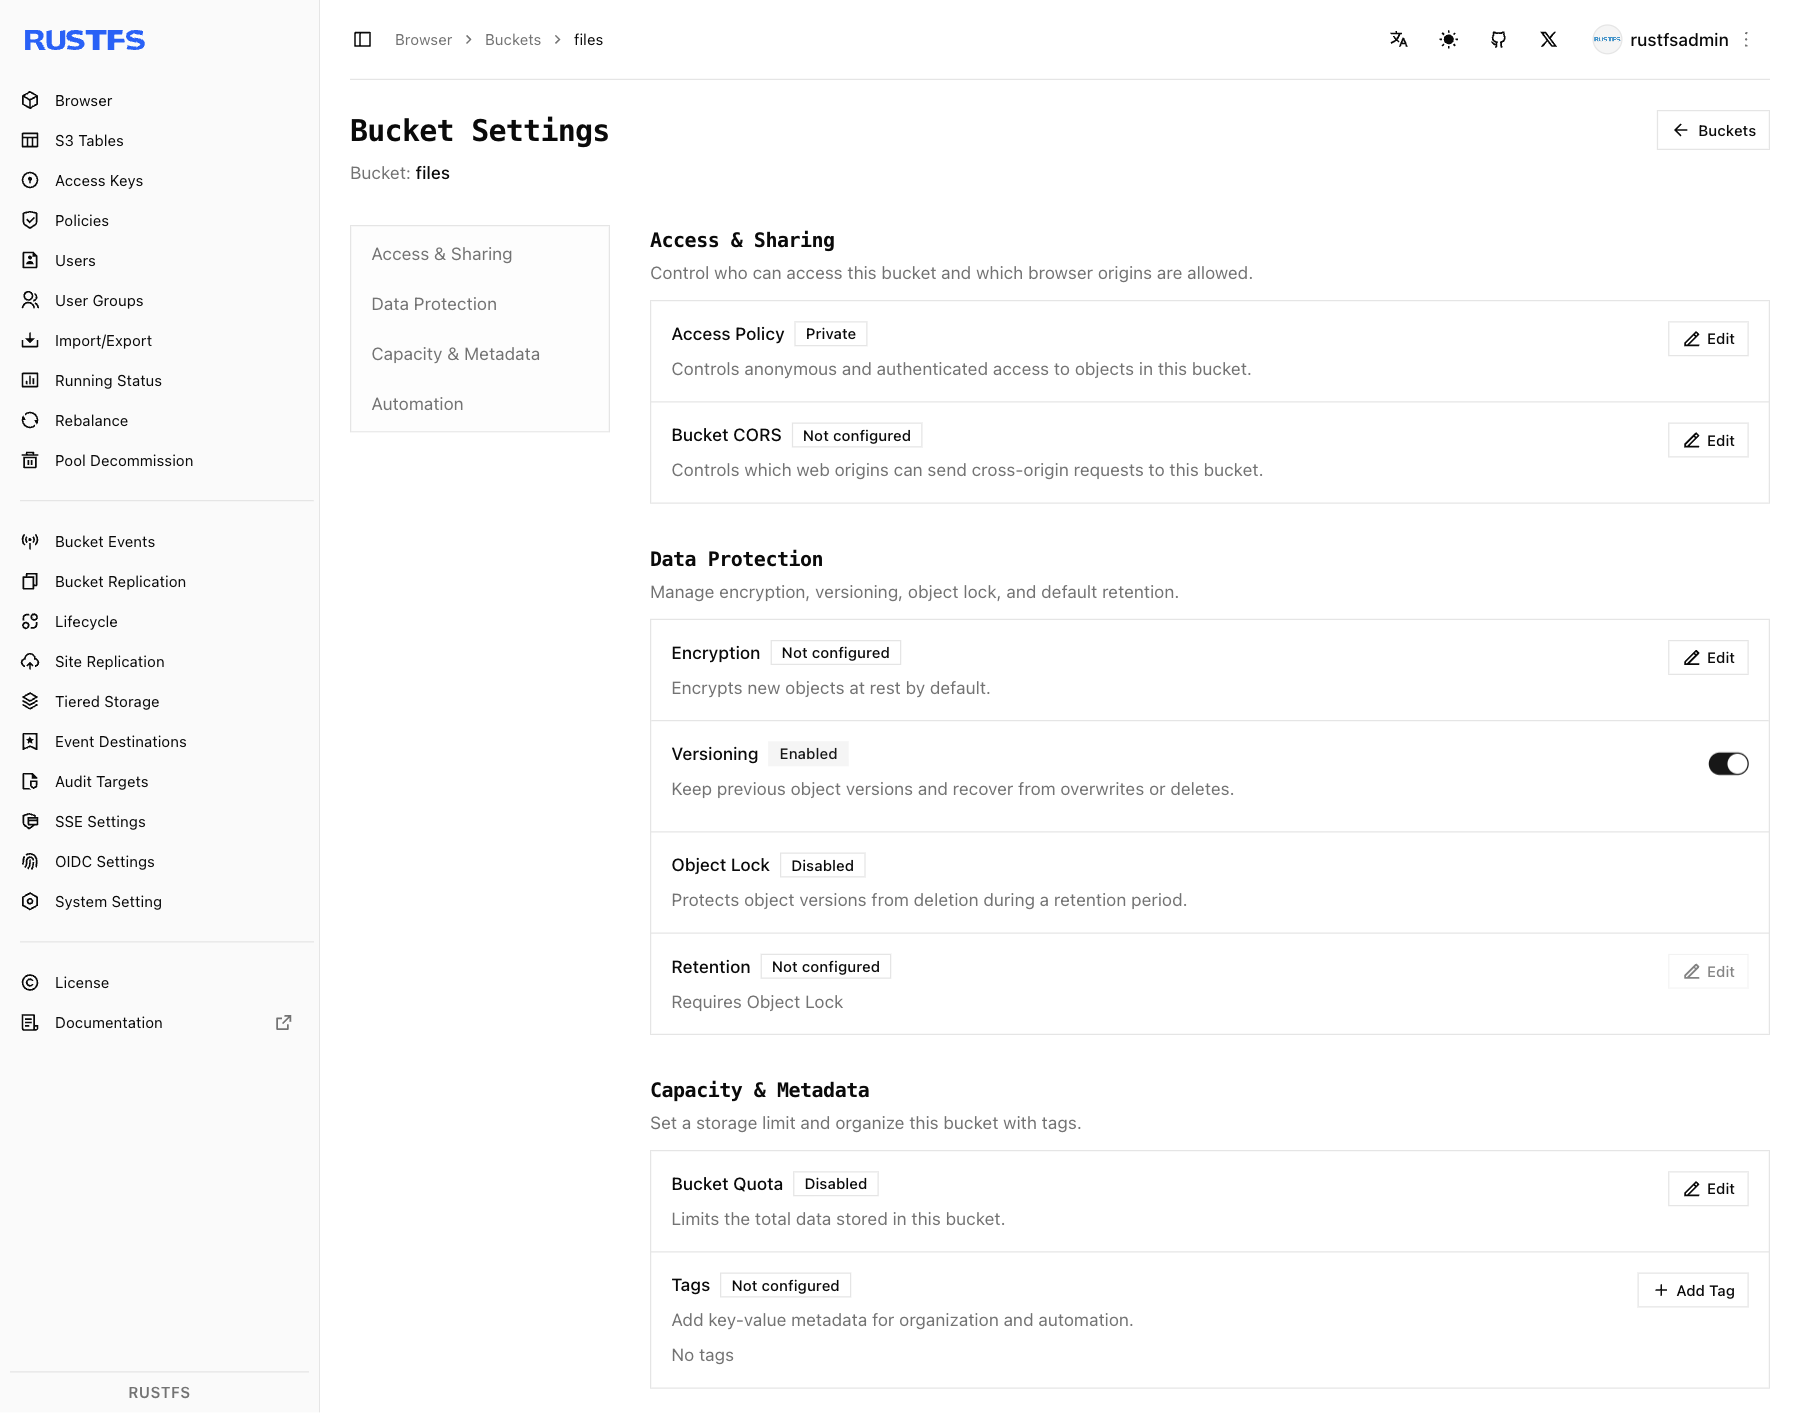Open the SSE Settings sidebar item

(x=160, y=822)
